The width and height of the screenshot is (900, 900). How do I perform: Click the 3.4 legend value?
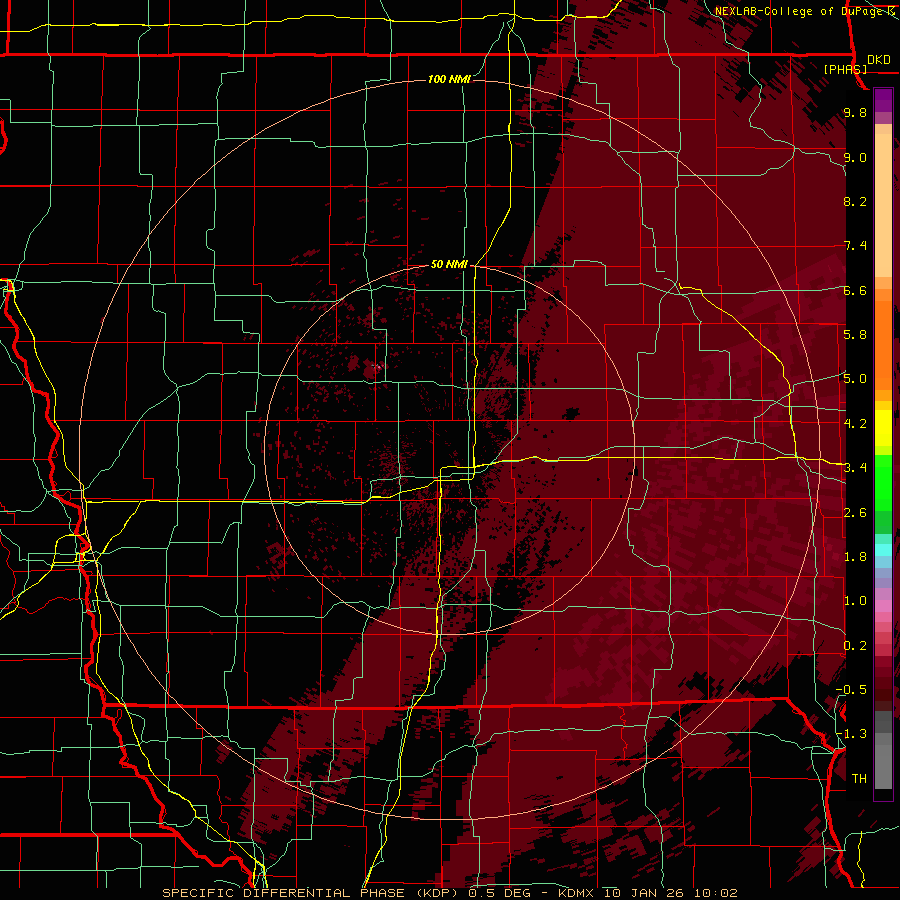855,467
